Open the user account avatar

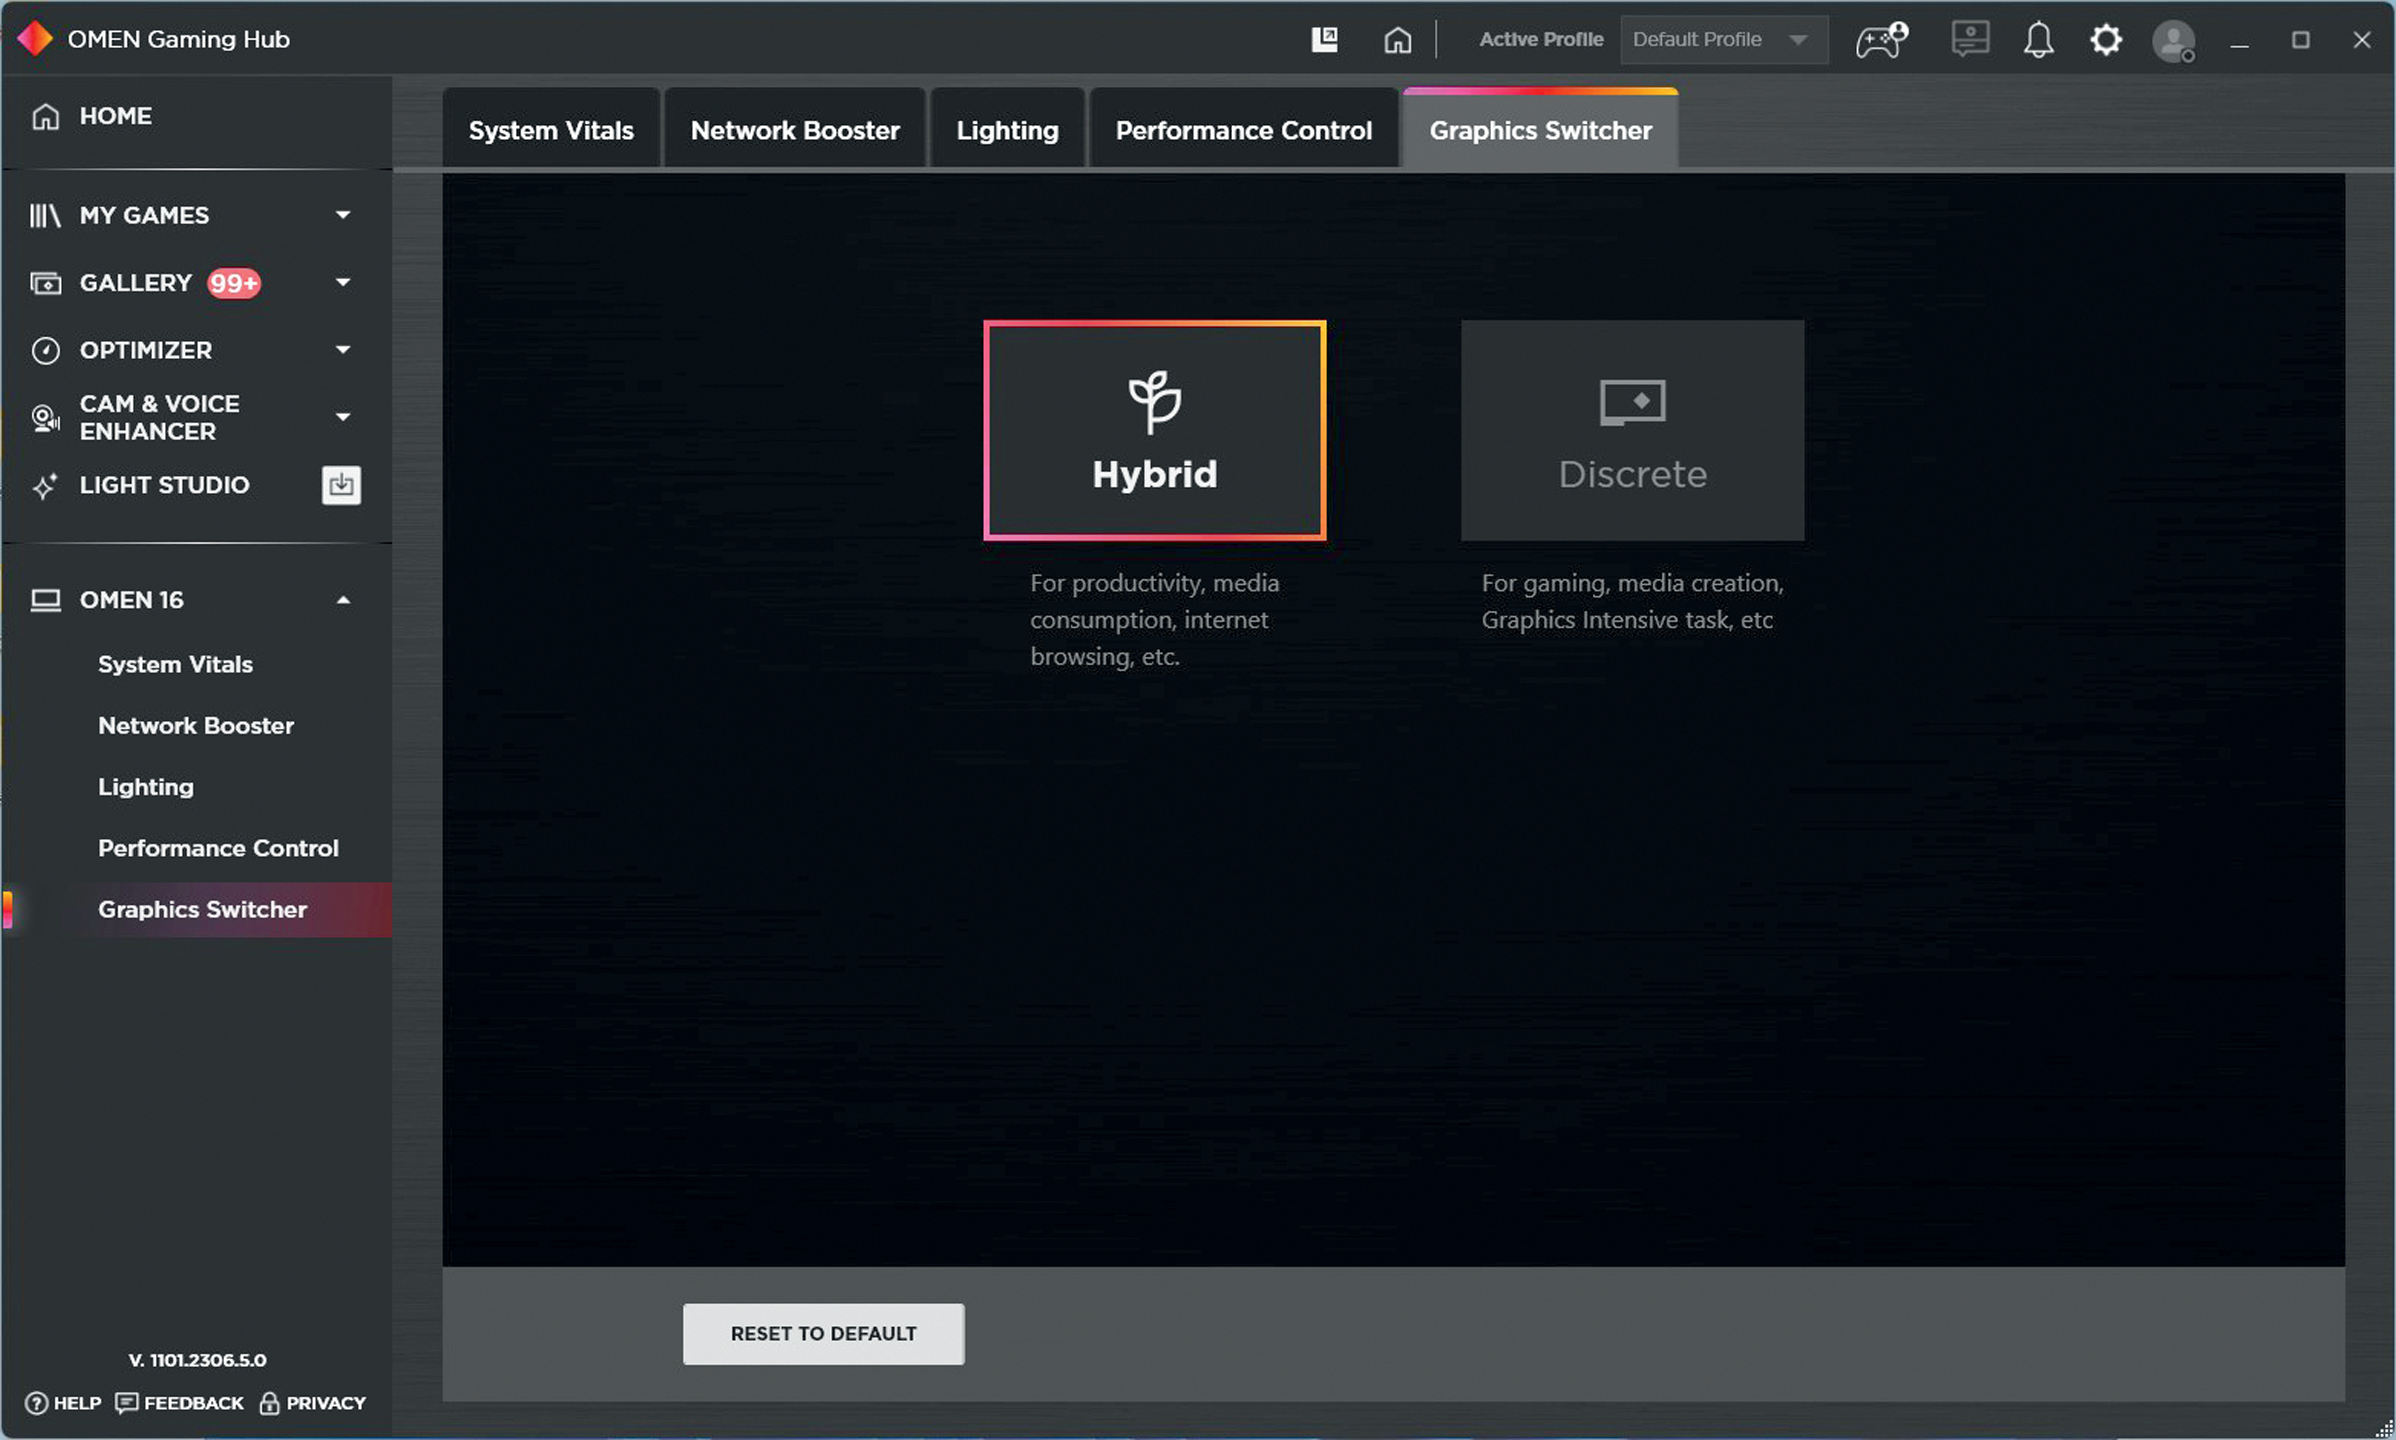tap(2173, 42)
